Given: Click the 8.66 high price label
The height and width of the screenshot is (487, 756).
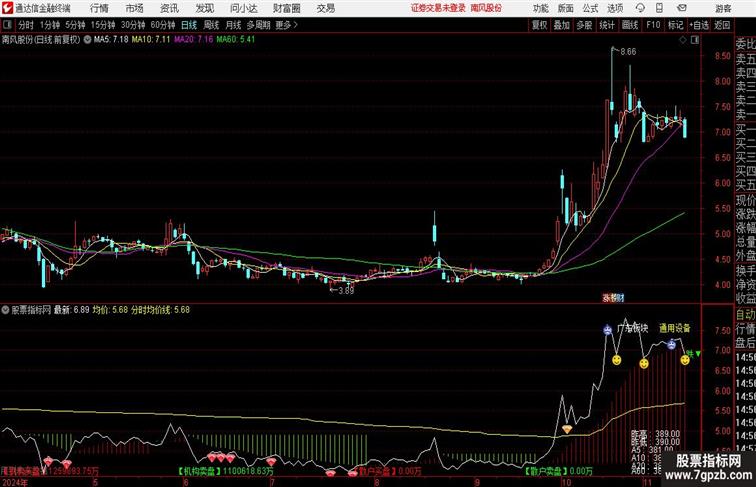Looking at the screenshot, I should point(628,52).
